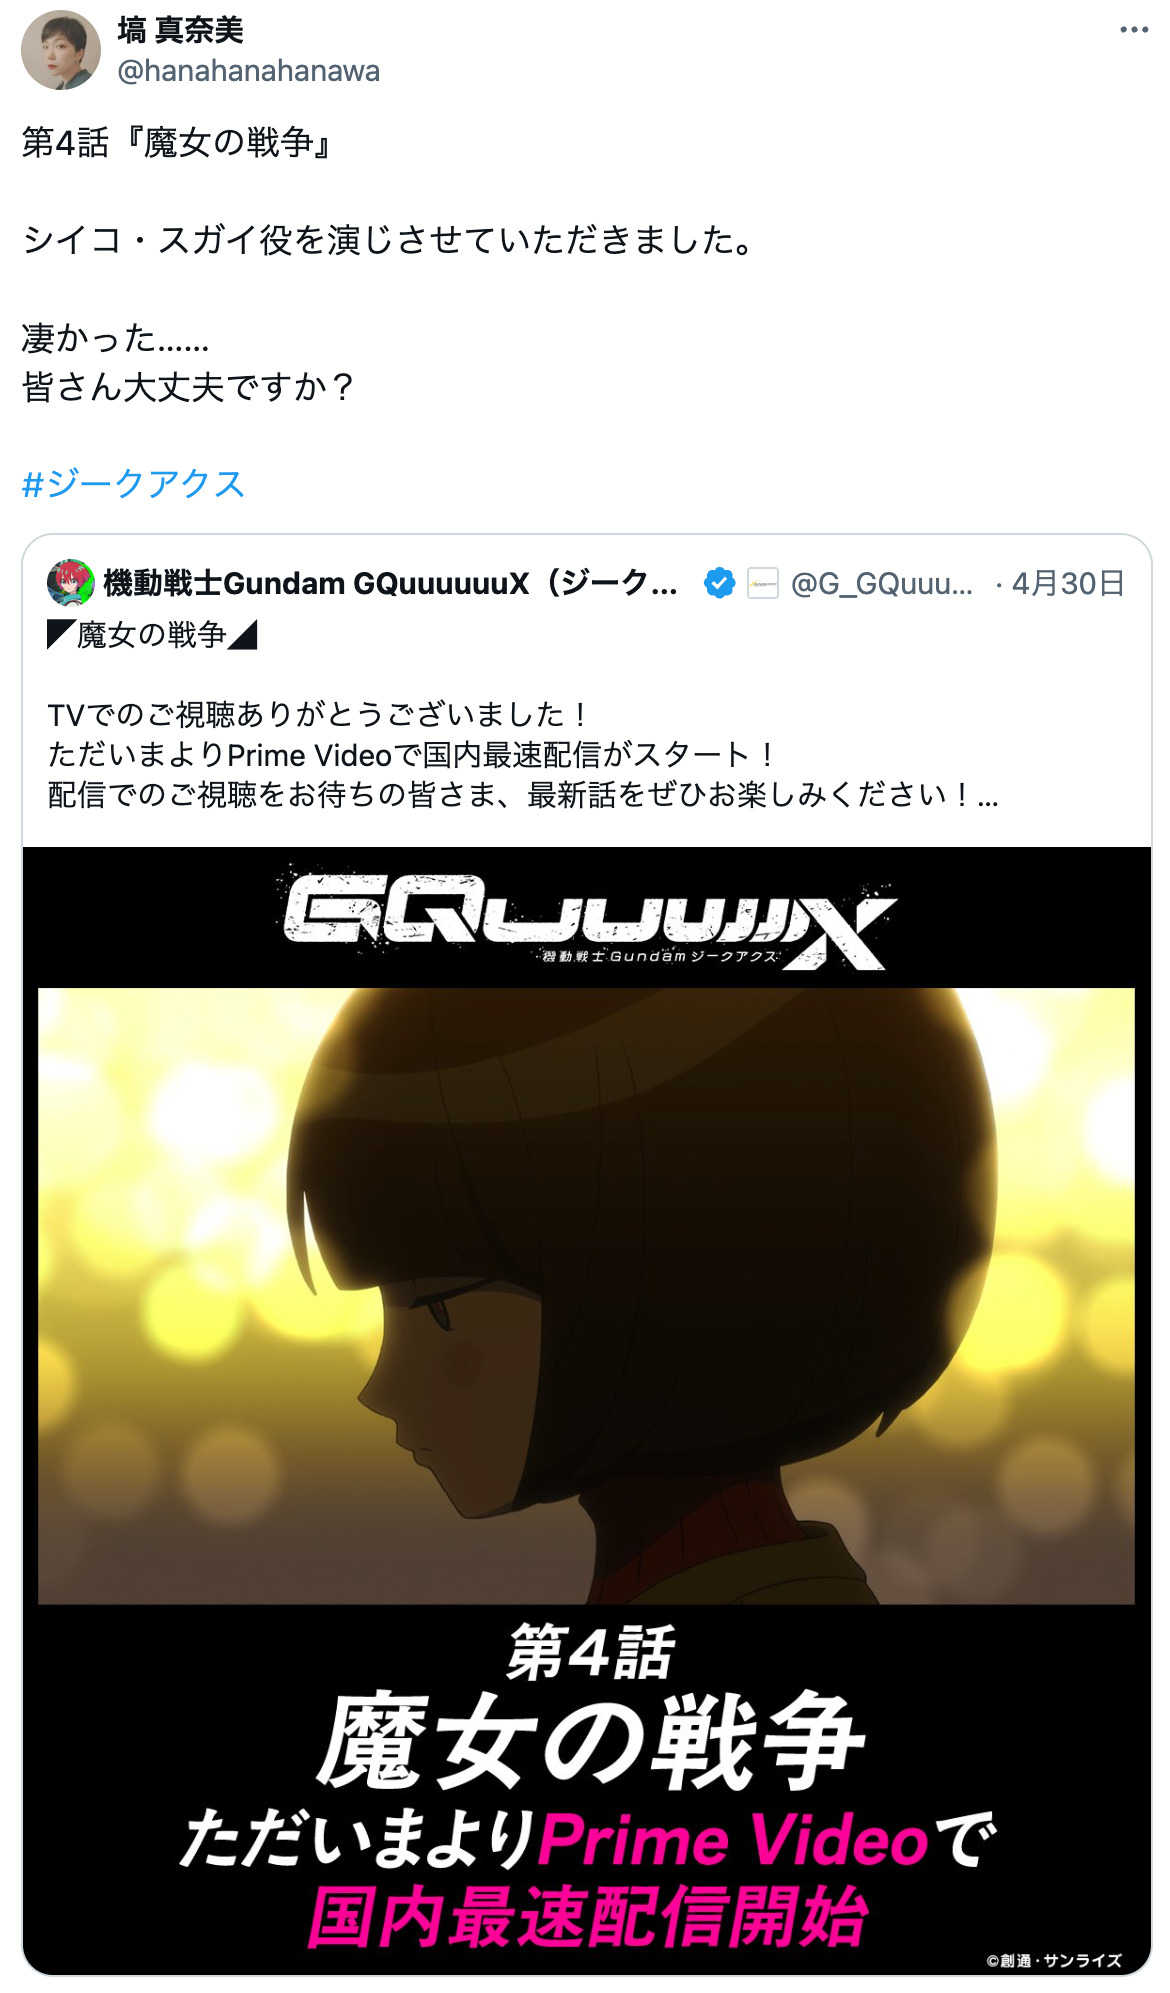Click the ◤魔女の戦争◢ heading in quoted tweet
Image resolution: width=1170 pixels, height=1993 pixels.
152,635
